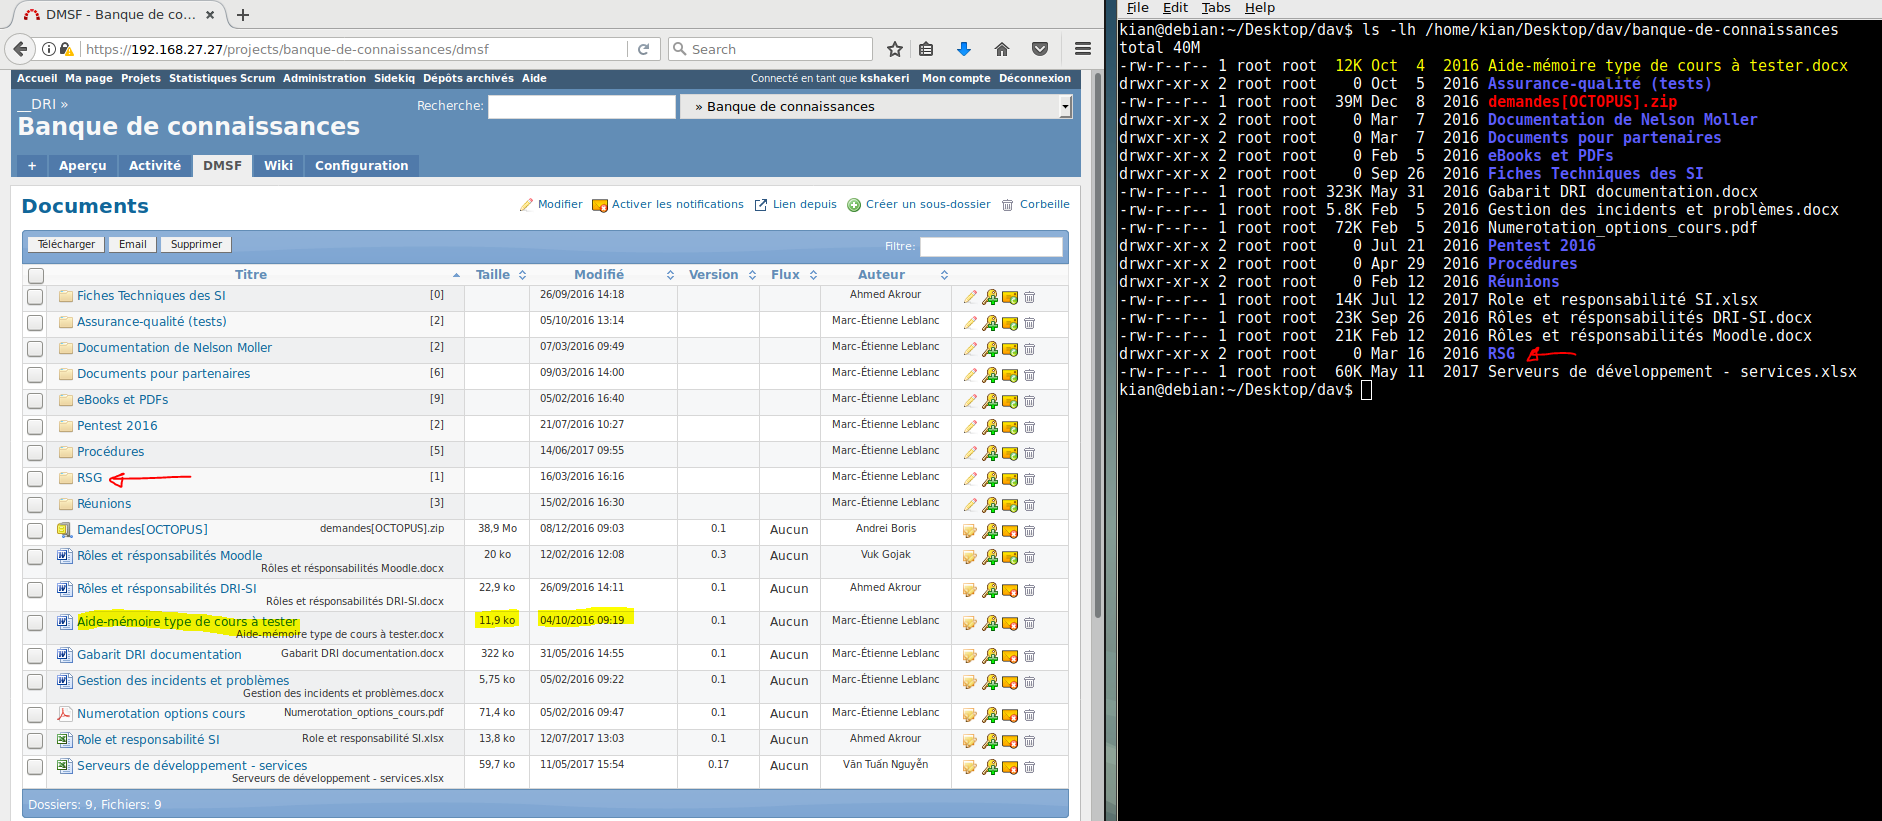This screenshot has height=821, width=1882.
Task: Reload the page with the refresh icon
Action: [644, 49]
